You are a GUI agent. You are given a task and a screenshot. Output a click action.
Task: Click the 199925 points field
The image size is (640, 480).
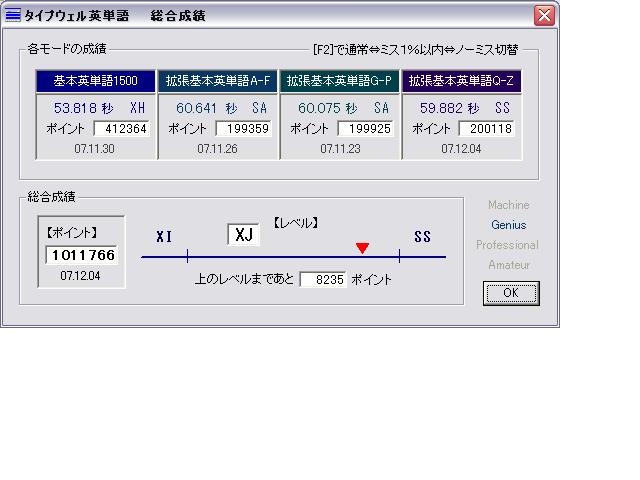click(x=365, y=129)
